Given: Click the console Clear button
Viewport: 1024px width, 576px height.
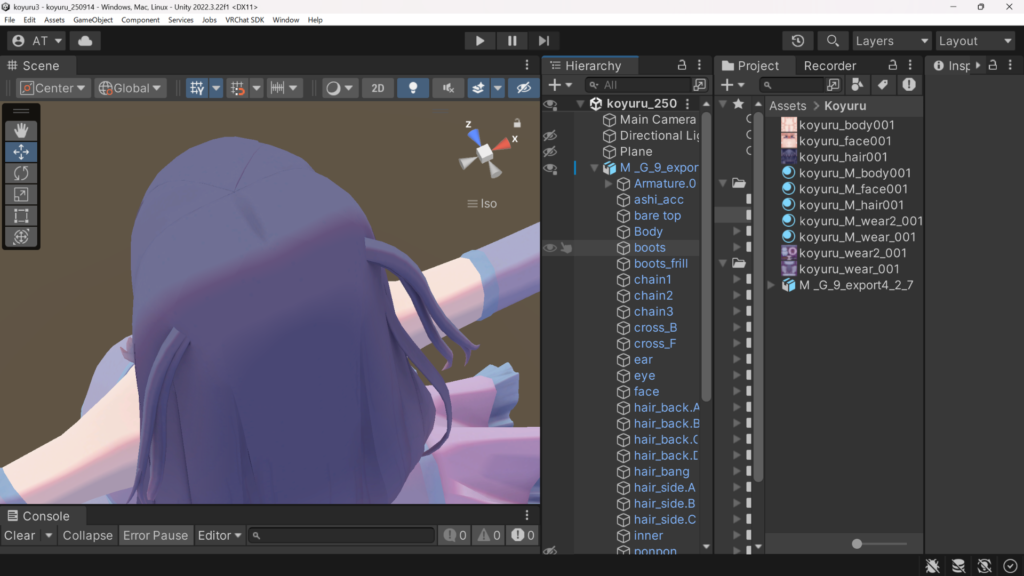Looking at the screenshot, I should click(19, 536).
